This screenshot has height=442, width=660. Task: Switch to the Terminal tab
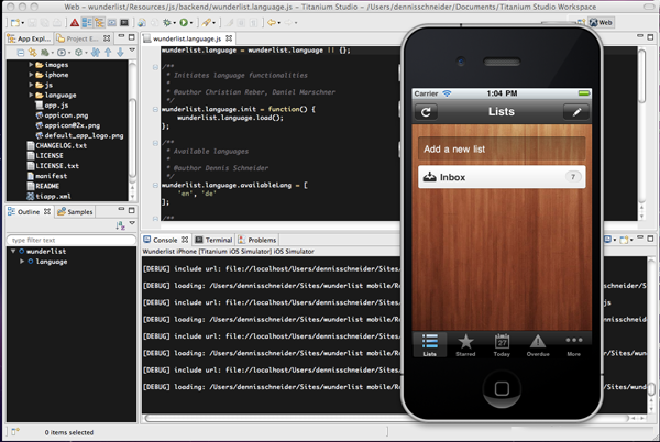pos(214,240)
